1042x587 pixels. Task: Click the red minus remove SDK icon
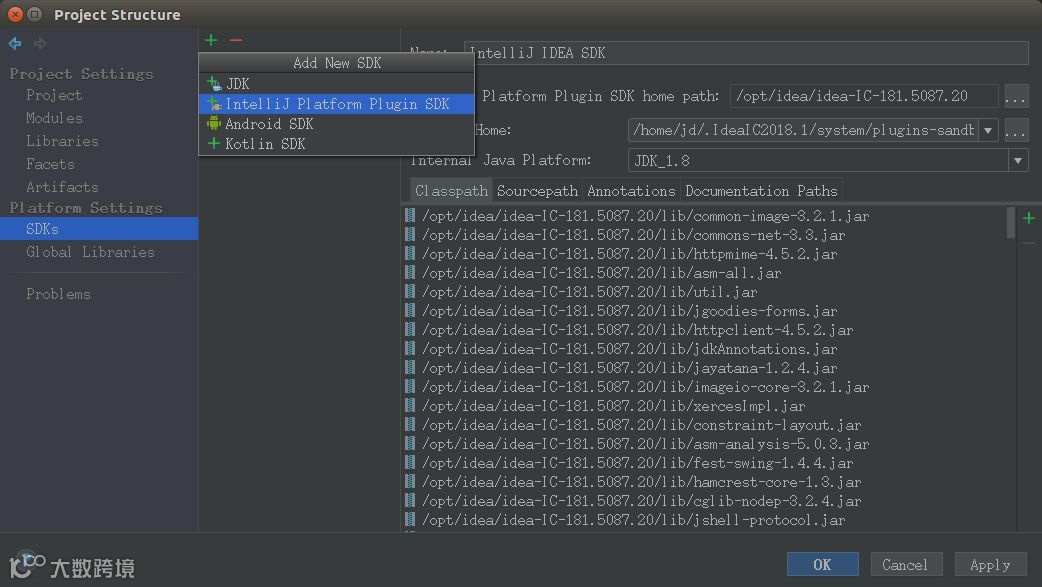[236, 41]
